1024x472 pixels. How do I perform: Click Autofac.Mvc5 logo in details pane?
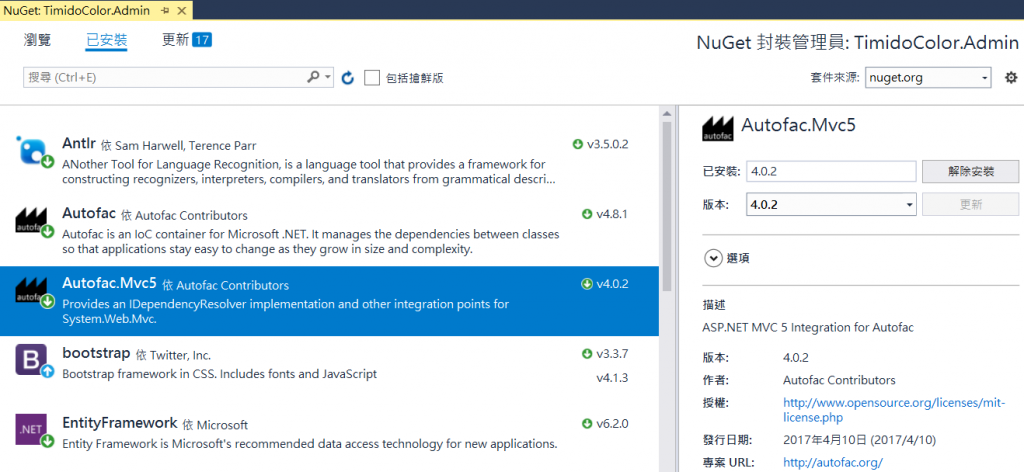click(717, 126)
